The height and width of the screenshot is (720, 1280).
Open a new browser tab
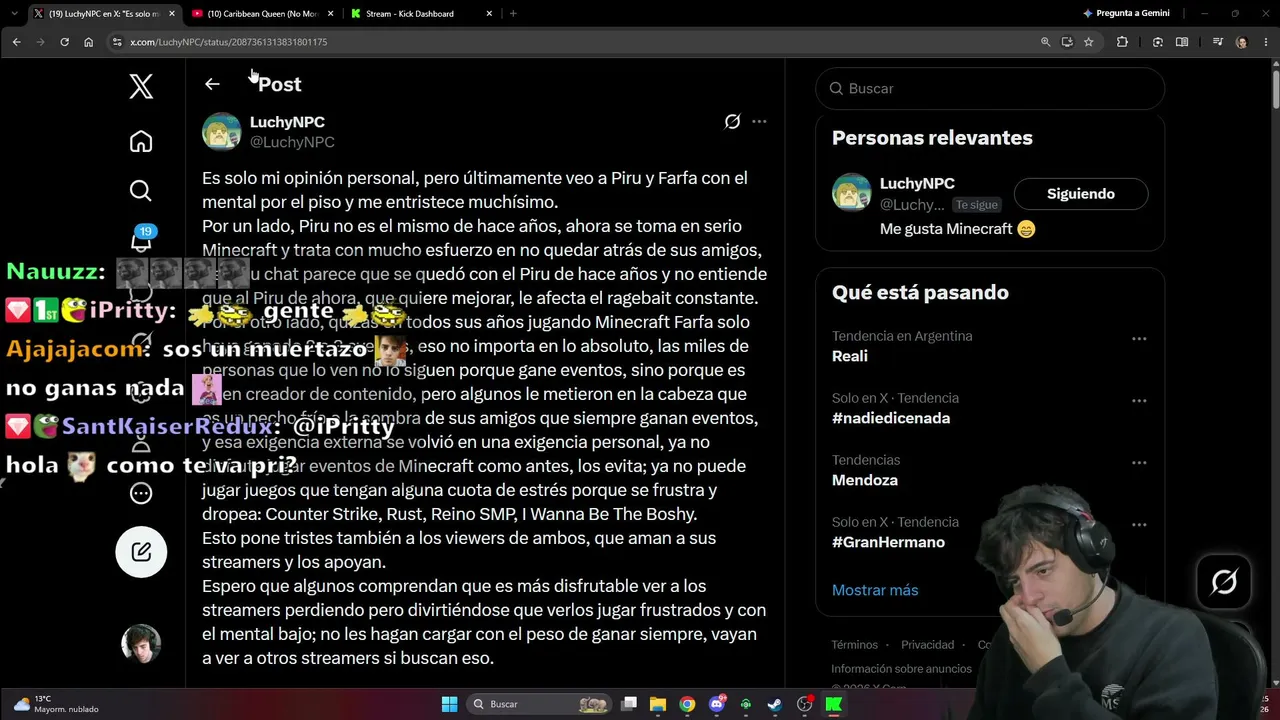(x=513, y=14)
